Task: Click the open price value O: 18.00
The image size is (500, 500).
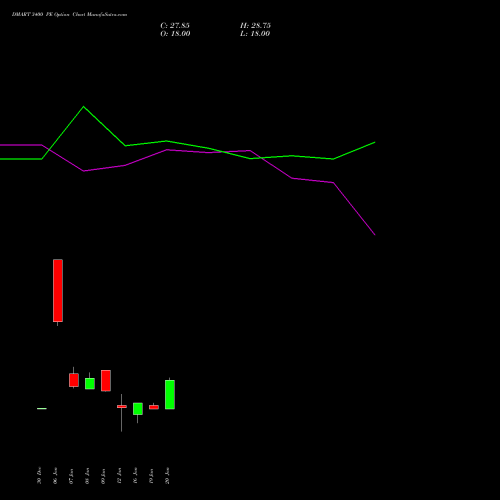Action: coord(175,34)
